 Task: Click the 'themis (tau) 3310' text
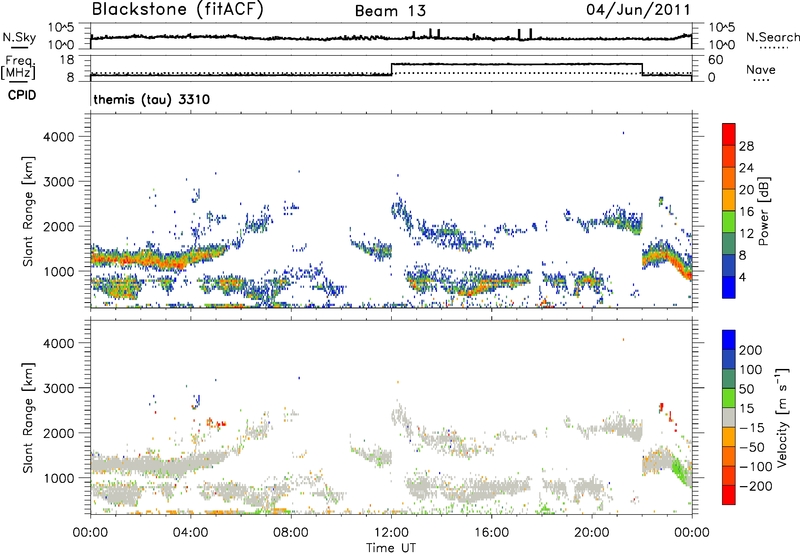click(152, 99)
